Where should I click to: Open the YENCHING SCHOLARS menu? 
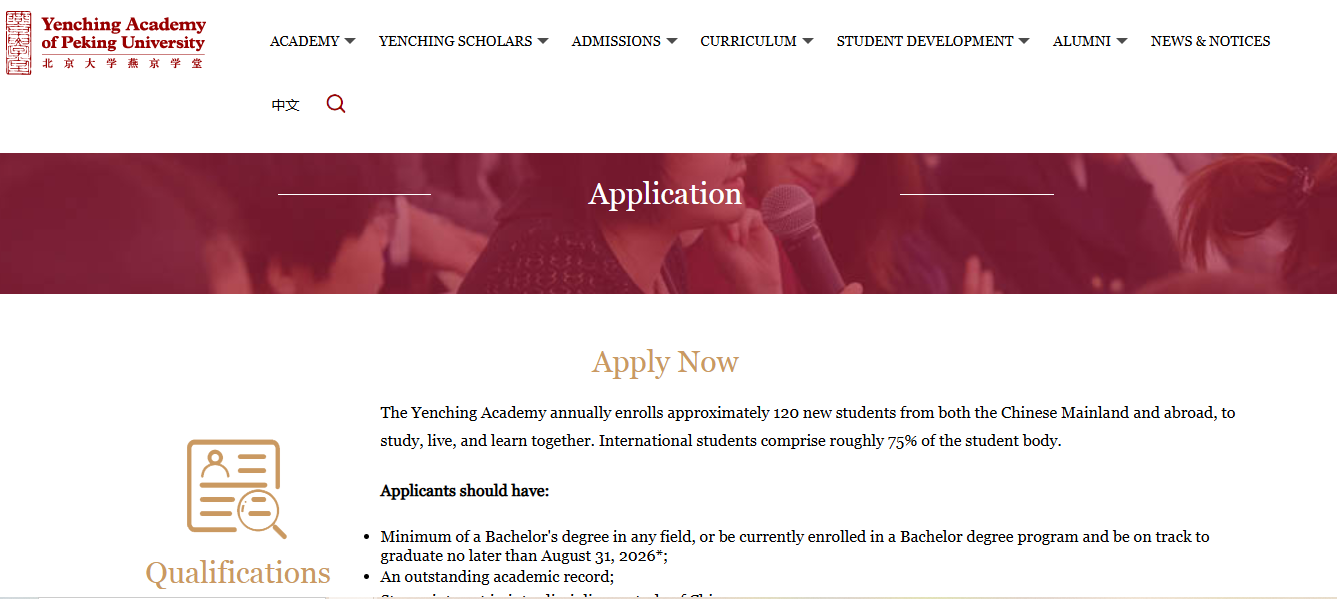click(455, 41)
